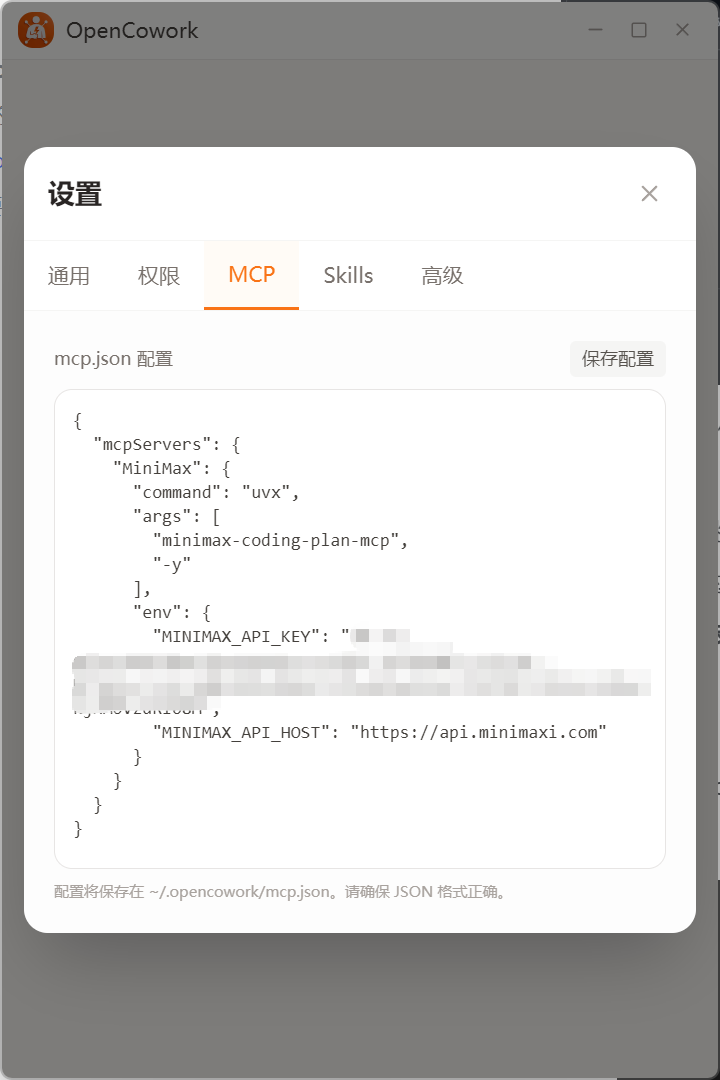Viewport: 720px width, 1080px height.
Task: Click the "MINIMAX_API_KEY" key text
Action: (236, 636)
